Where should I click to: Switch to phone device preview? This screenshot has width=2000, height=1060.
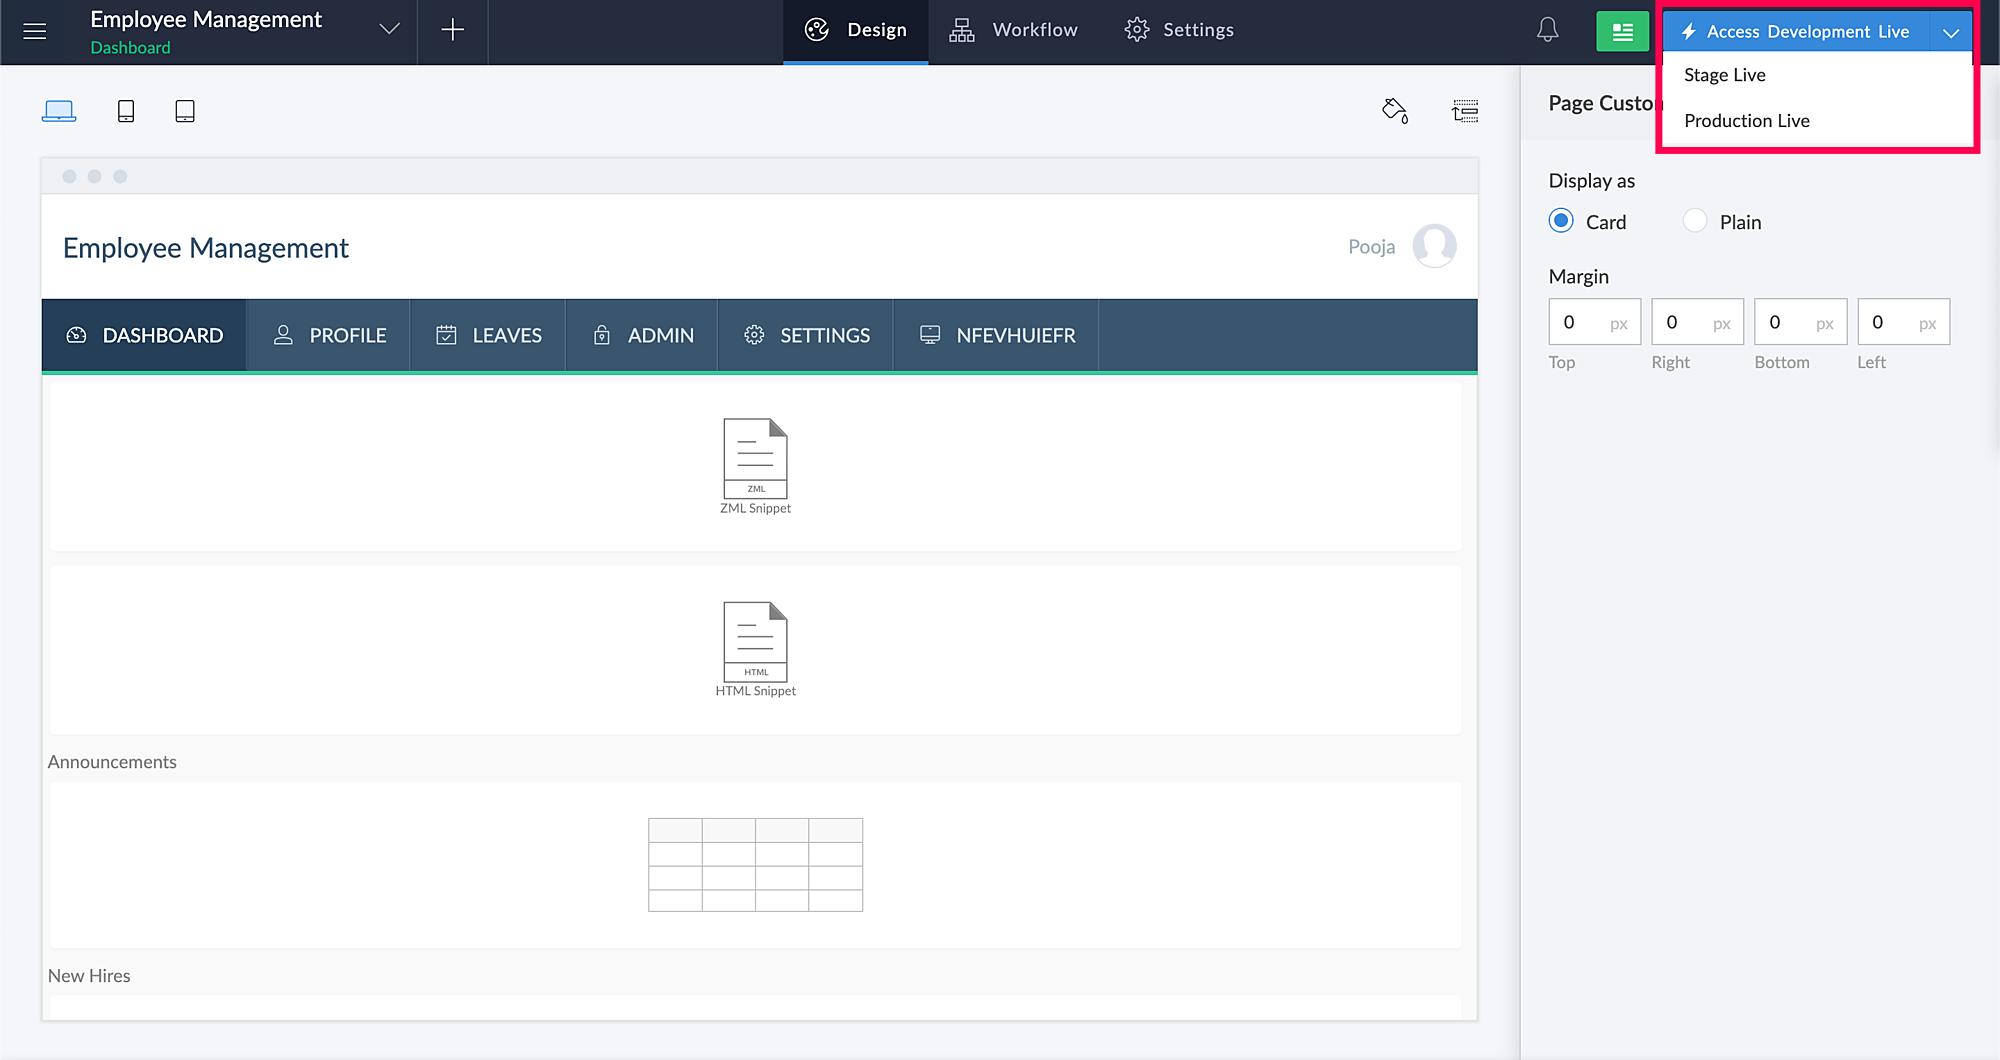point(126,111)
